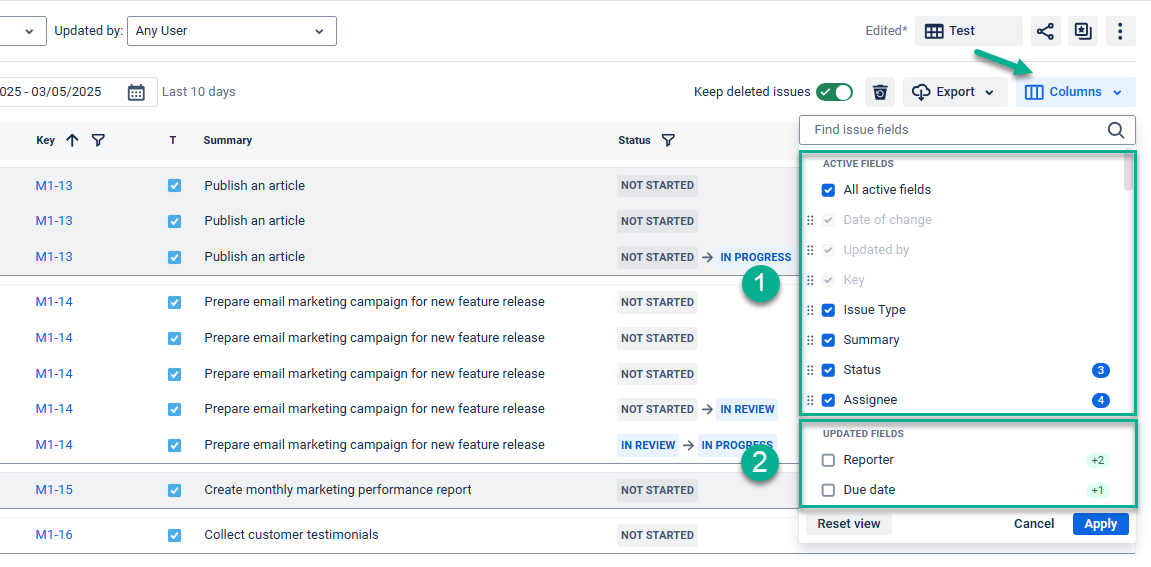Screen dimensions: 1151x567
Task: Click the search magnifier in Find issue fields
Action: (x=1116, y=130)
